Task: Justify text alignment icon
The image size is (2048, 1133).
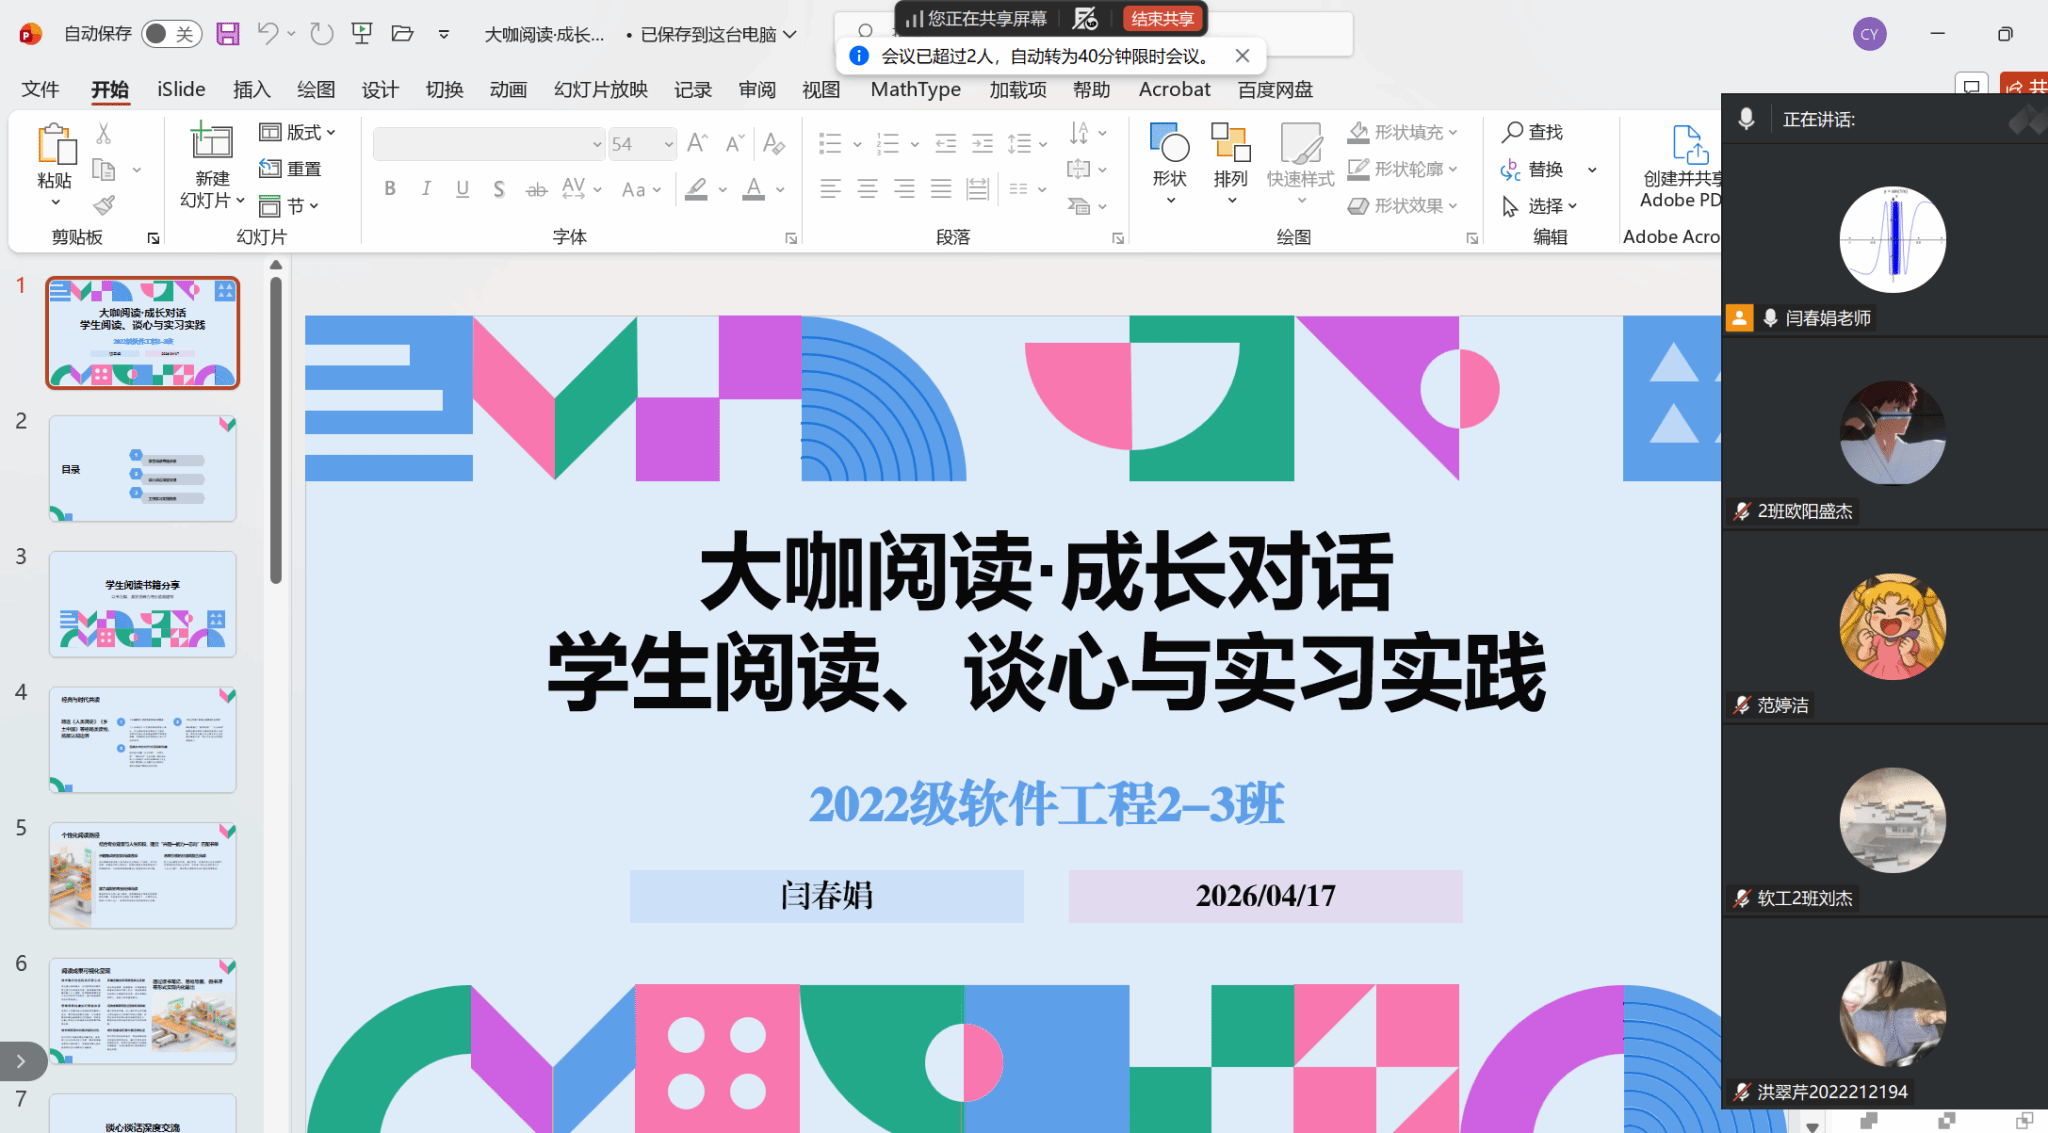Action: tap(941, 188)
